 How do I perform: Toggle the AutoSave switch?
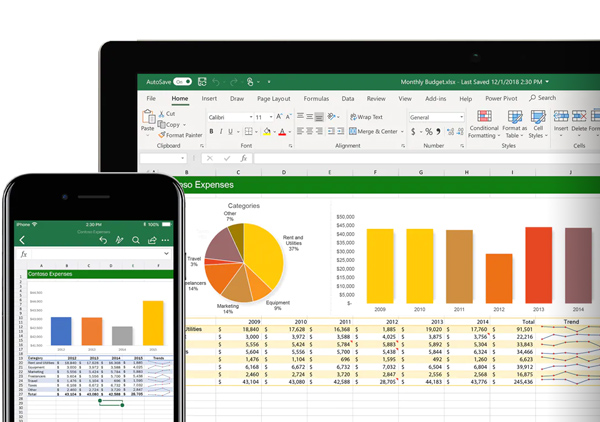coord(182,82)
